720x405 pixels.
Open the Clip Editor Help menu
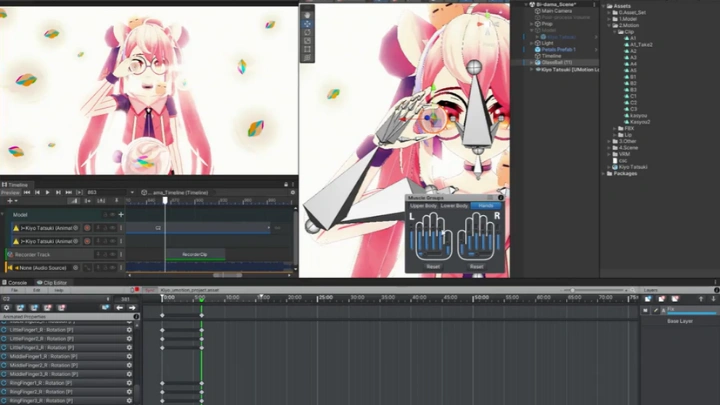[59, 290]
